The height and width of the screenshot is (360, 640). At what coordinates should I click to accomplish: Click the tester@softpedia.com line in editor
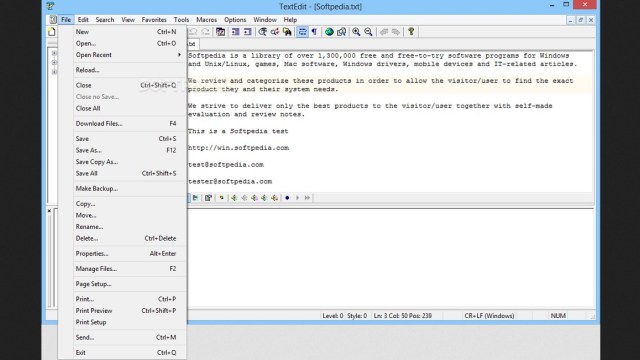point(230,181)
